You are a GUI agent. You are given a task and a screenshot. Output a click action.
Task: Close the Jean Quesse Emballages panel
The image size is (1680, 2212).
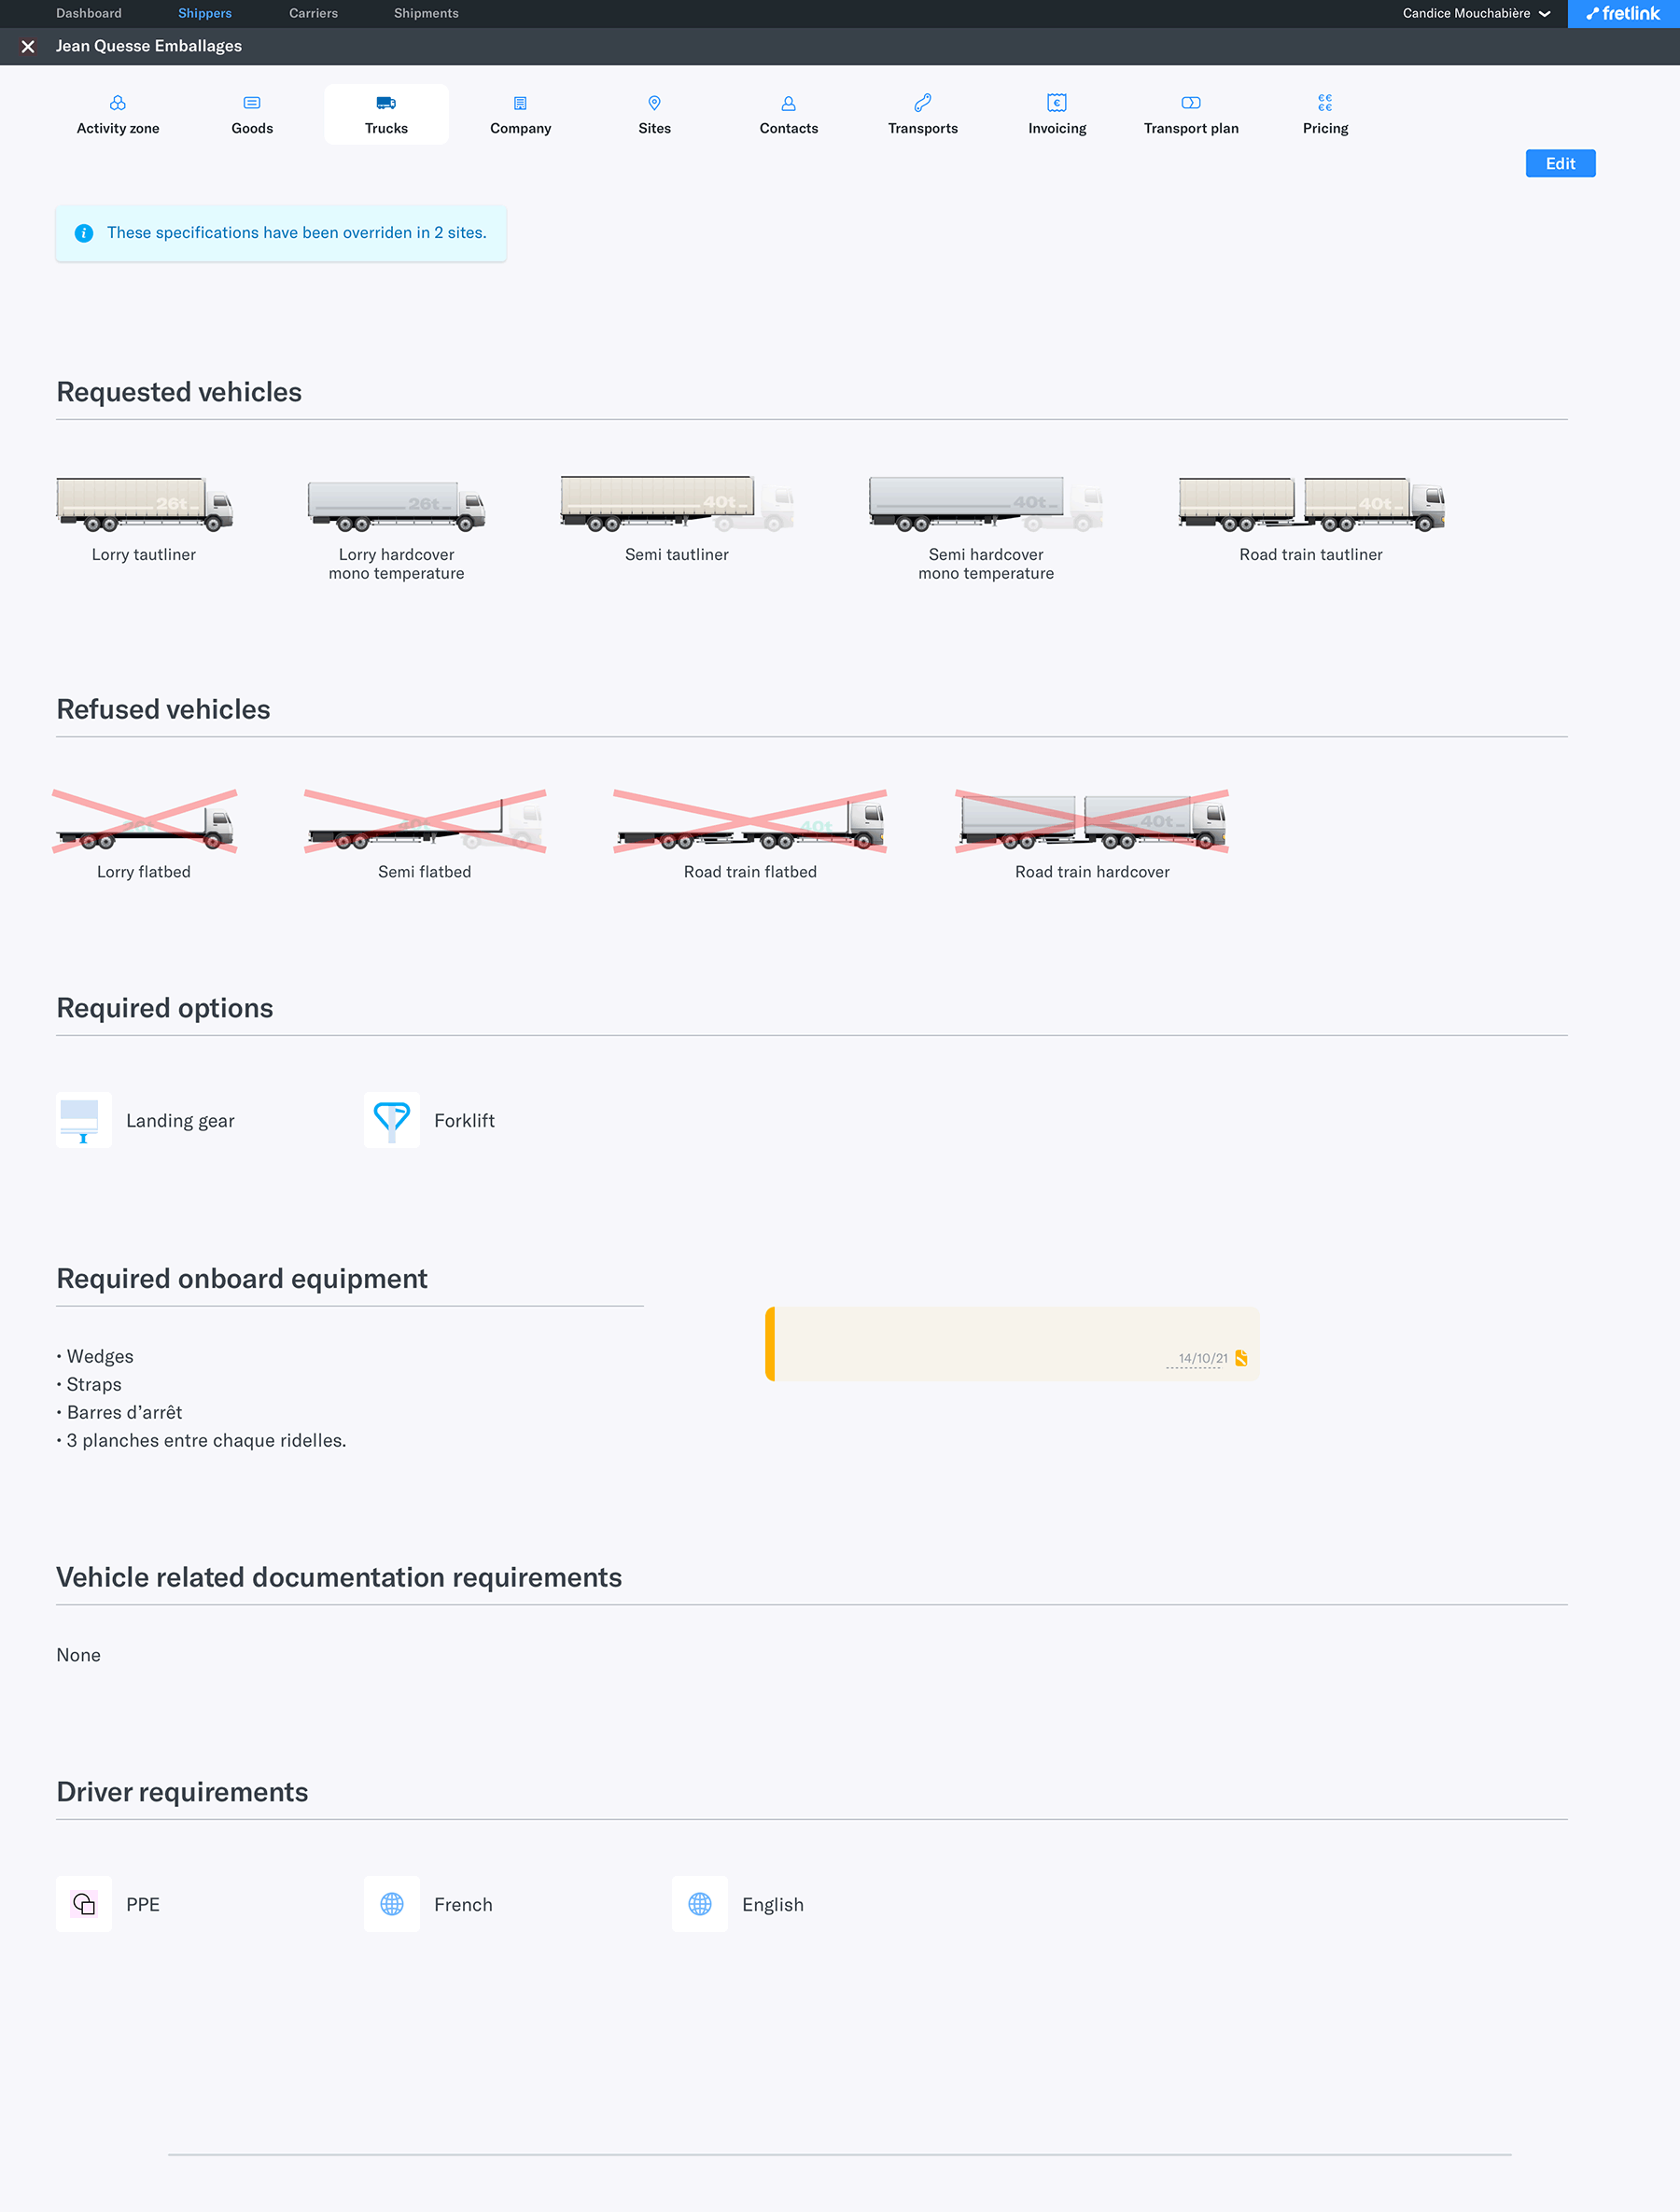(x=28, y=47)
